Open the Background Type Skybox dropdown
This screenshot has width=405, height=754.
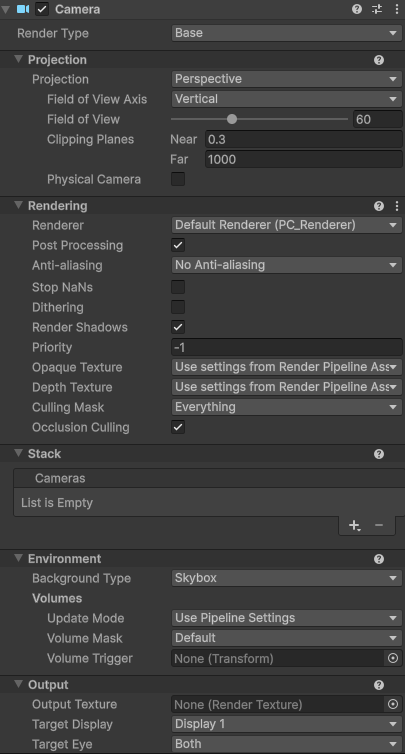(x=287, y=578)
